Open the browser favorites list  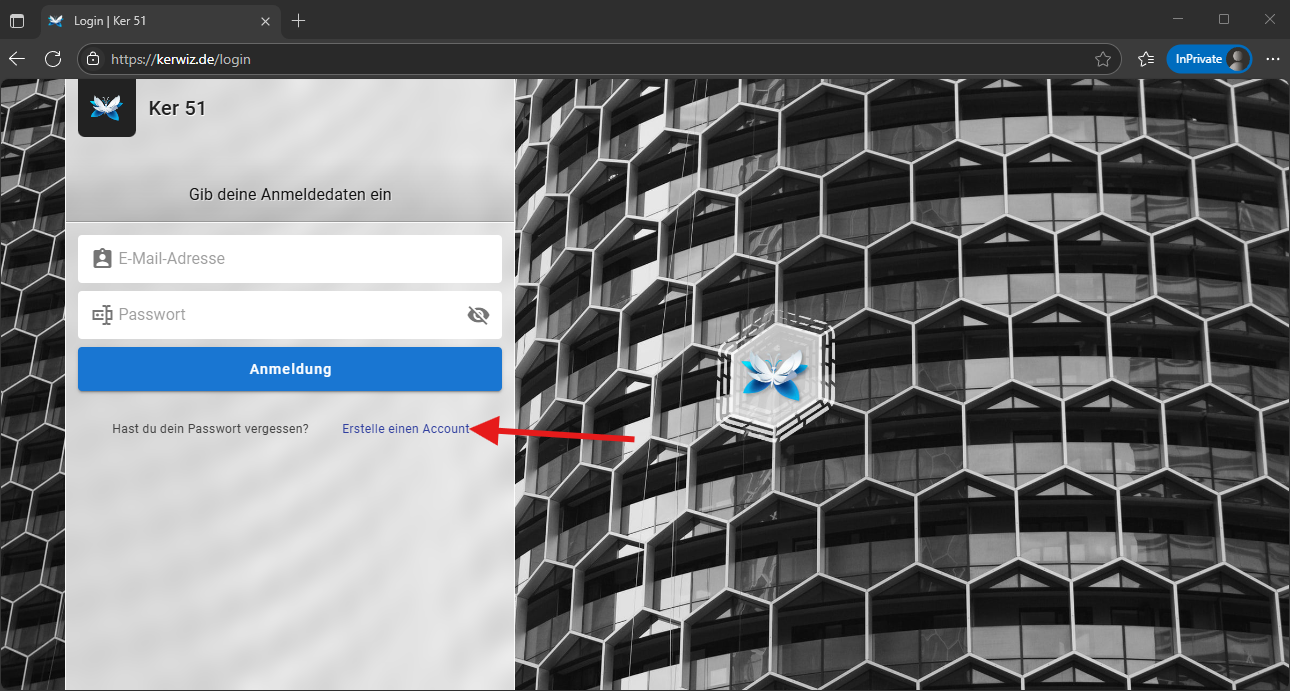coord(1146,59)
